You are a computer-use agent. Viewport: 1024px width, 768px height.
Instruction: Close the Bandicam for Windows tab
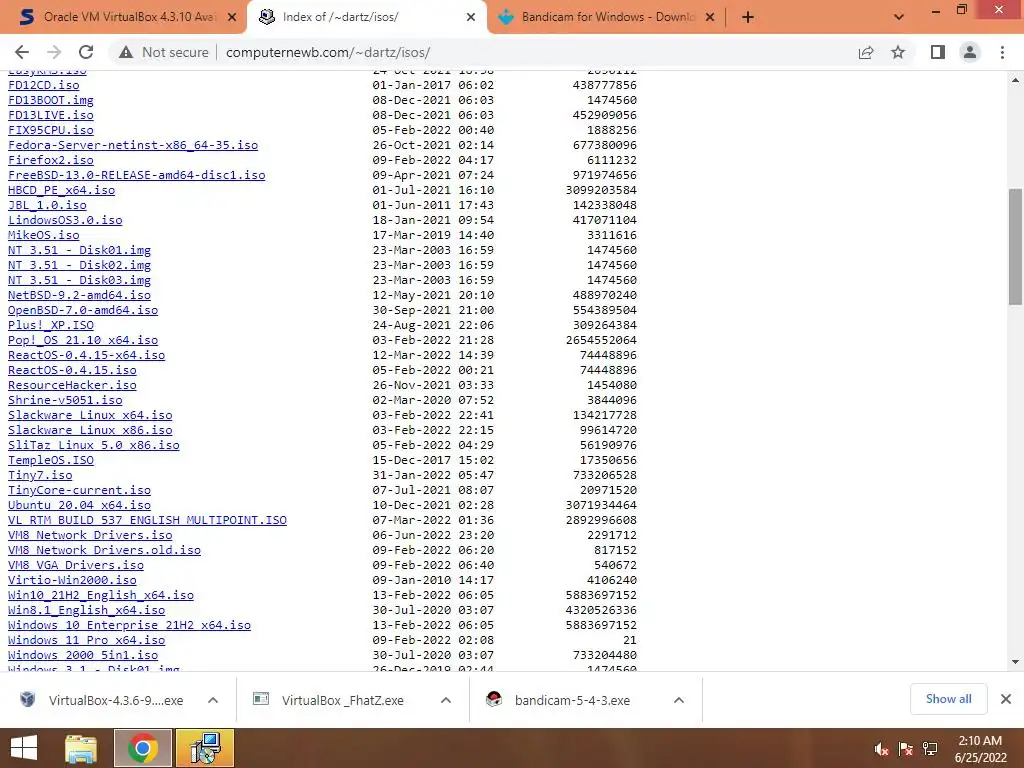[711, 18]
